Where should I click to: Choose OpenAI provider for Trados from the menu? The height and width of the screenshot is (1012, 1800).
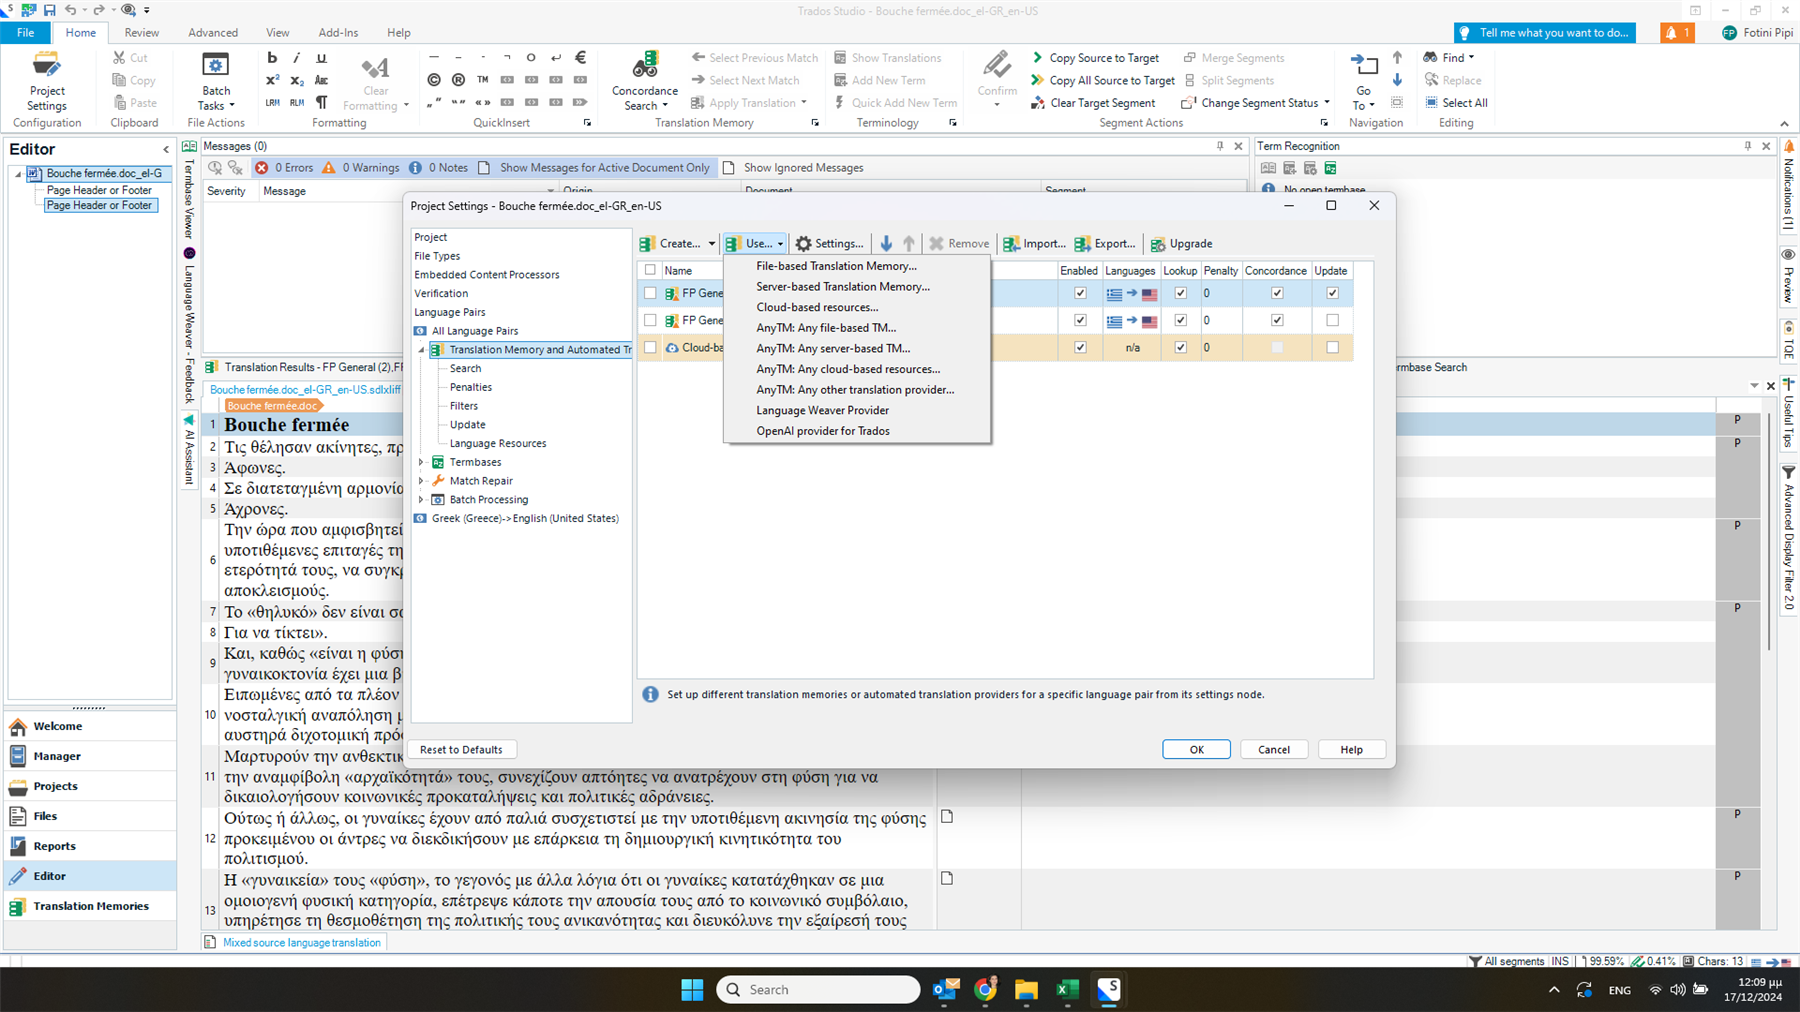point(822,430)
